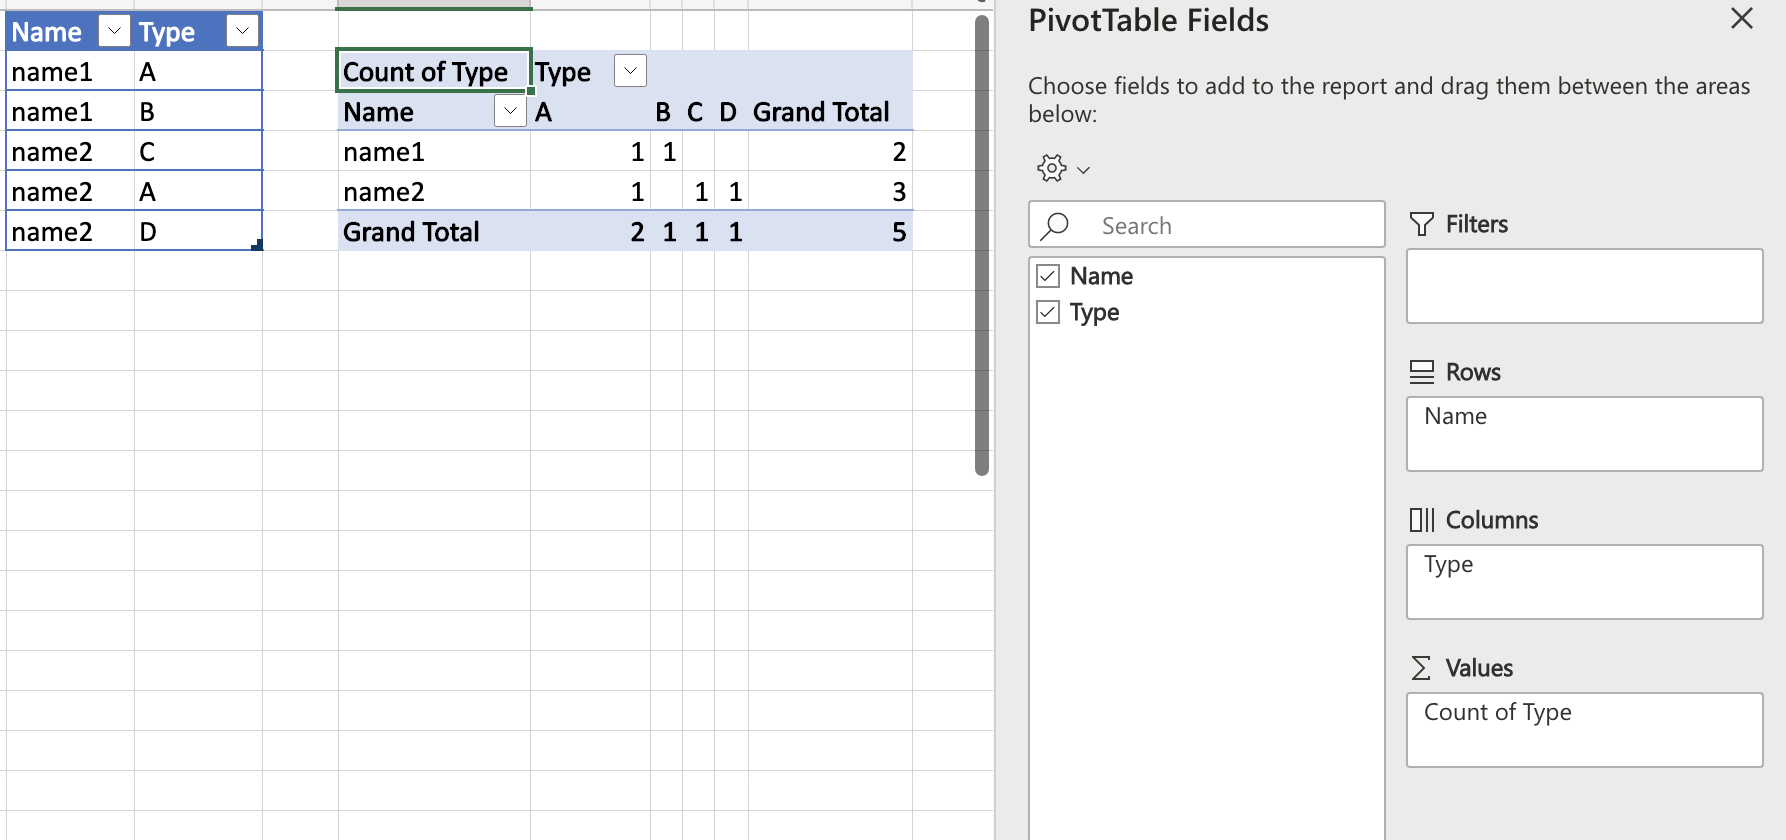1786x840 pixels.
Task: Select the Grand Total cell showing 5
Action: [898, 232]
